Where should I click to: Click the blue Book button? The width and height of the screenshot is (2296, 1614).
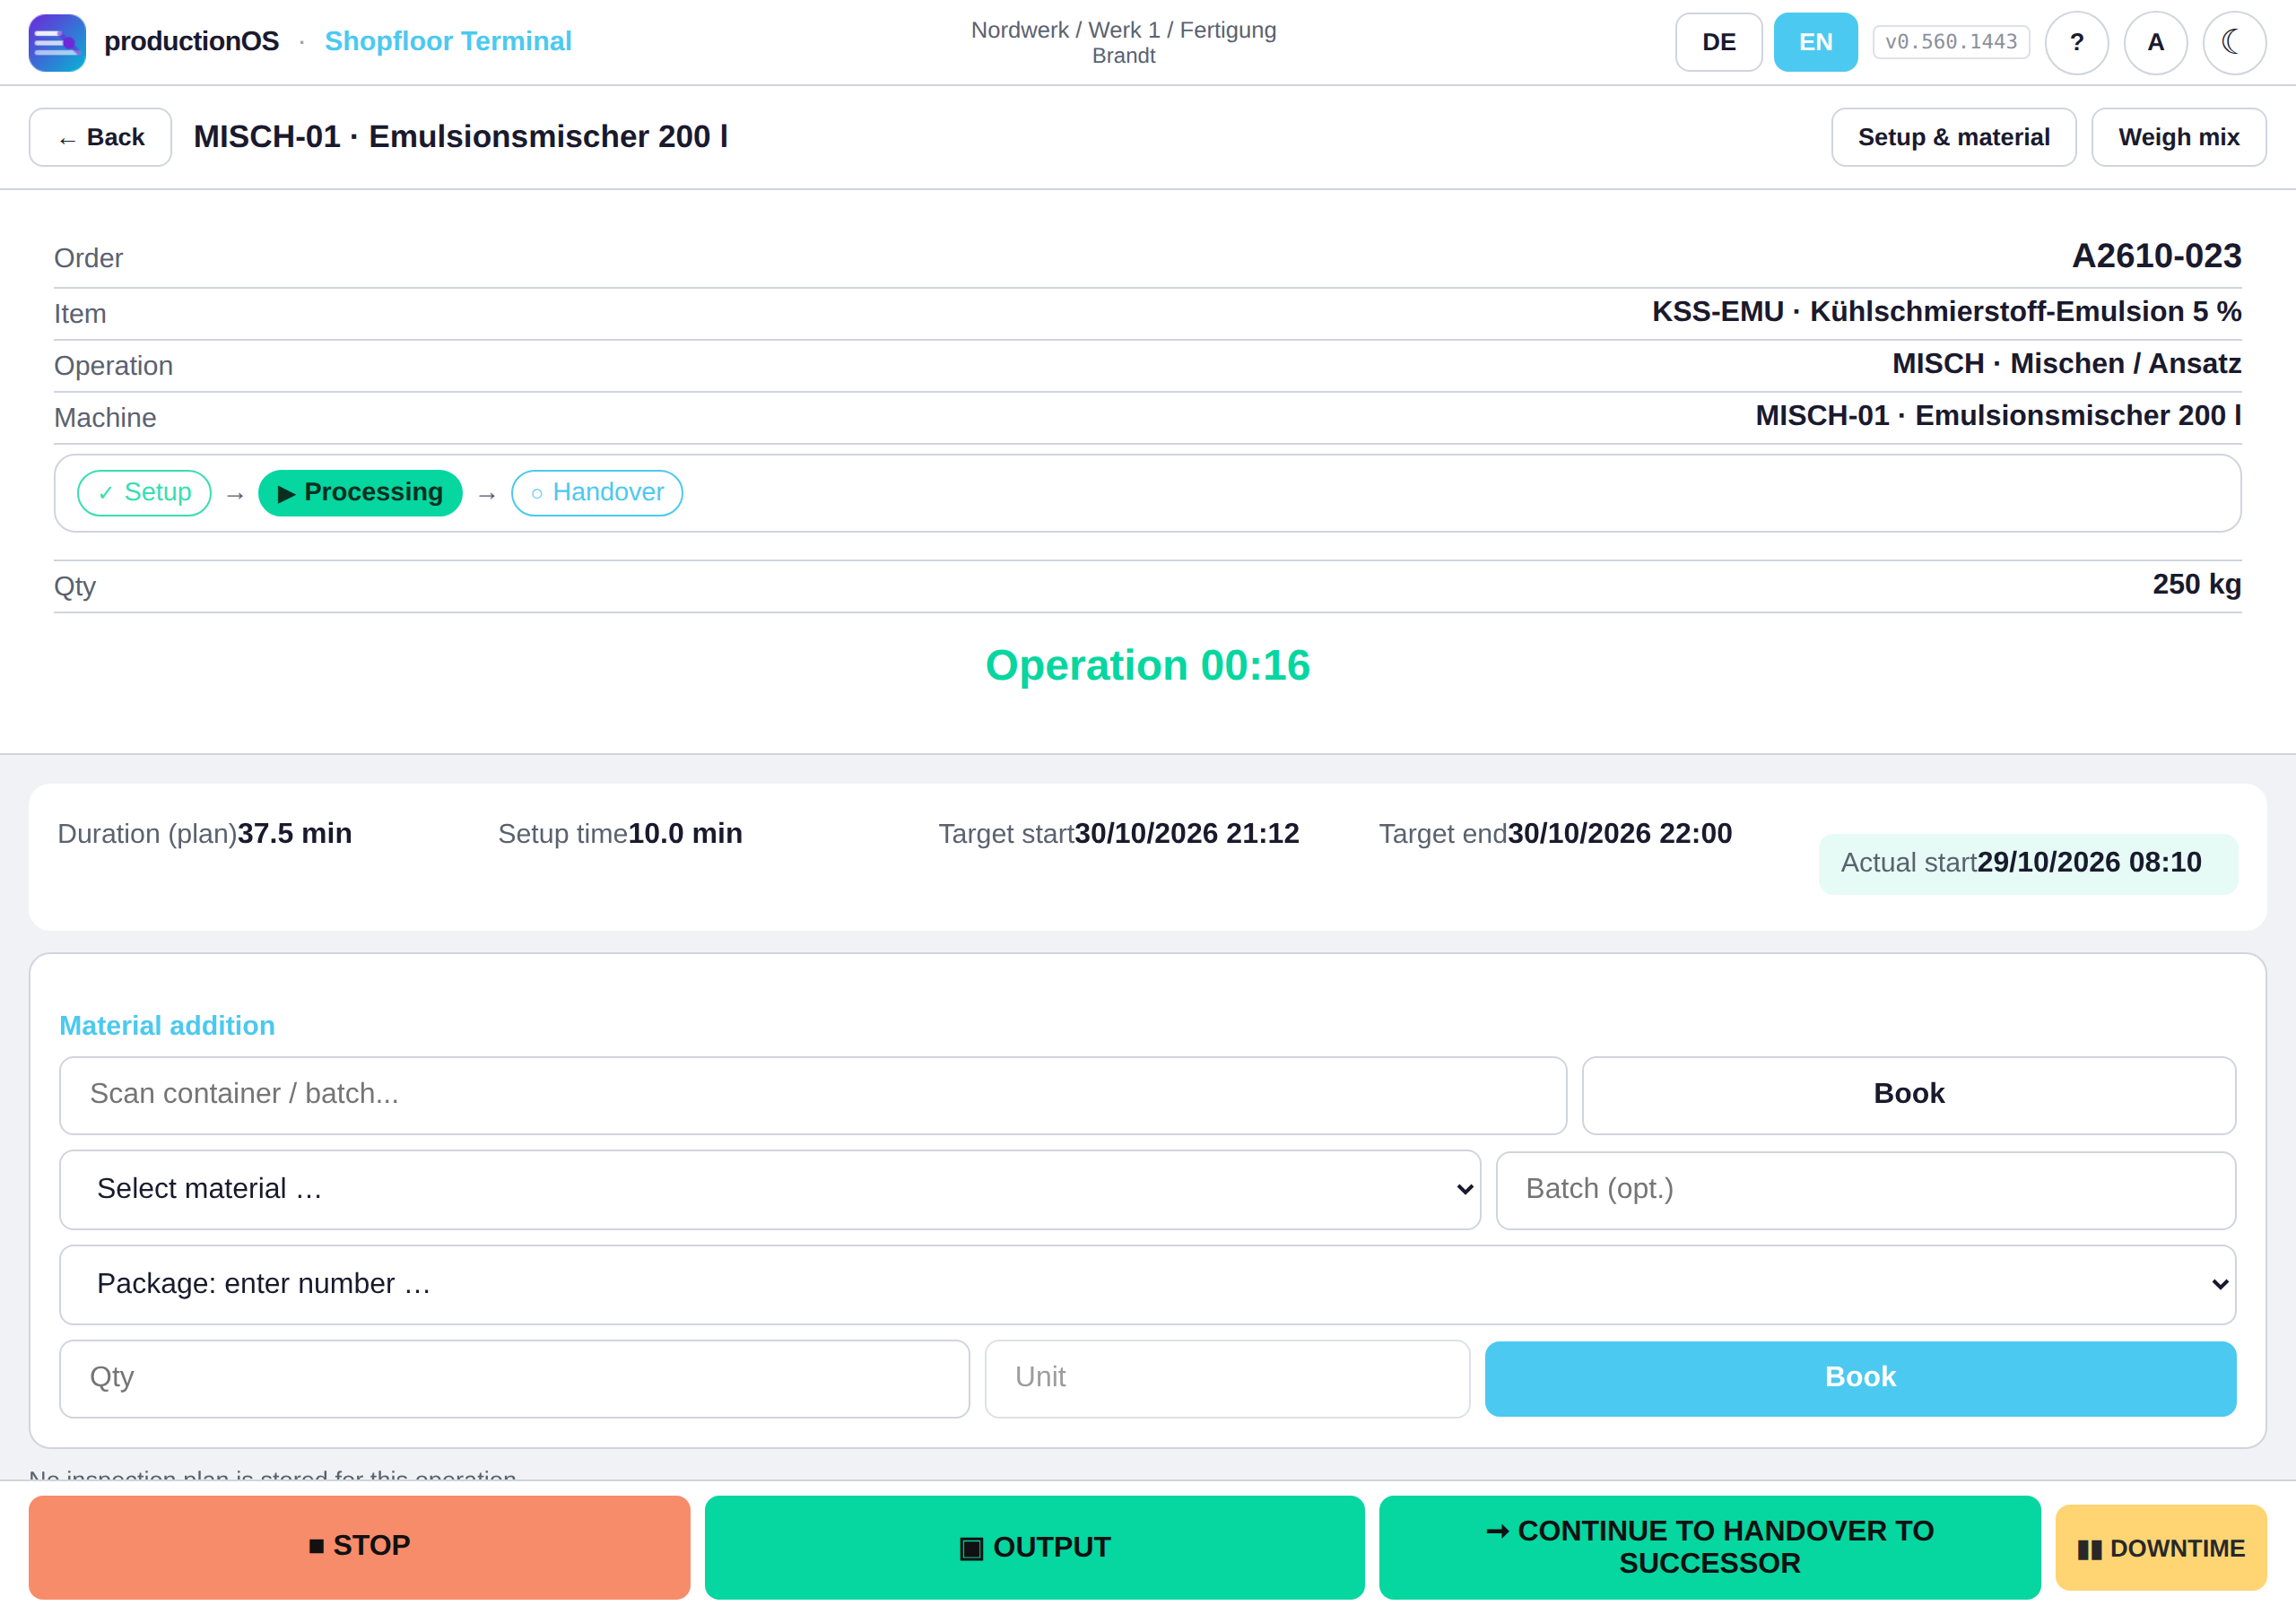1860,1379
